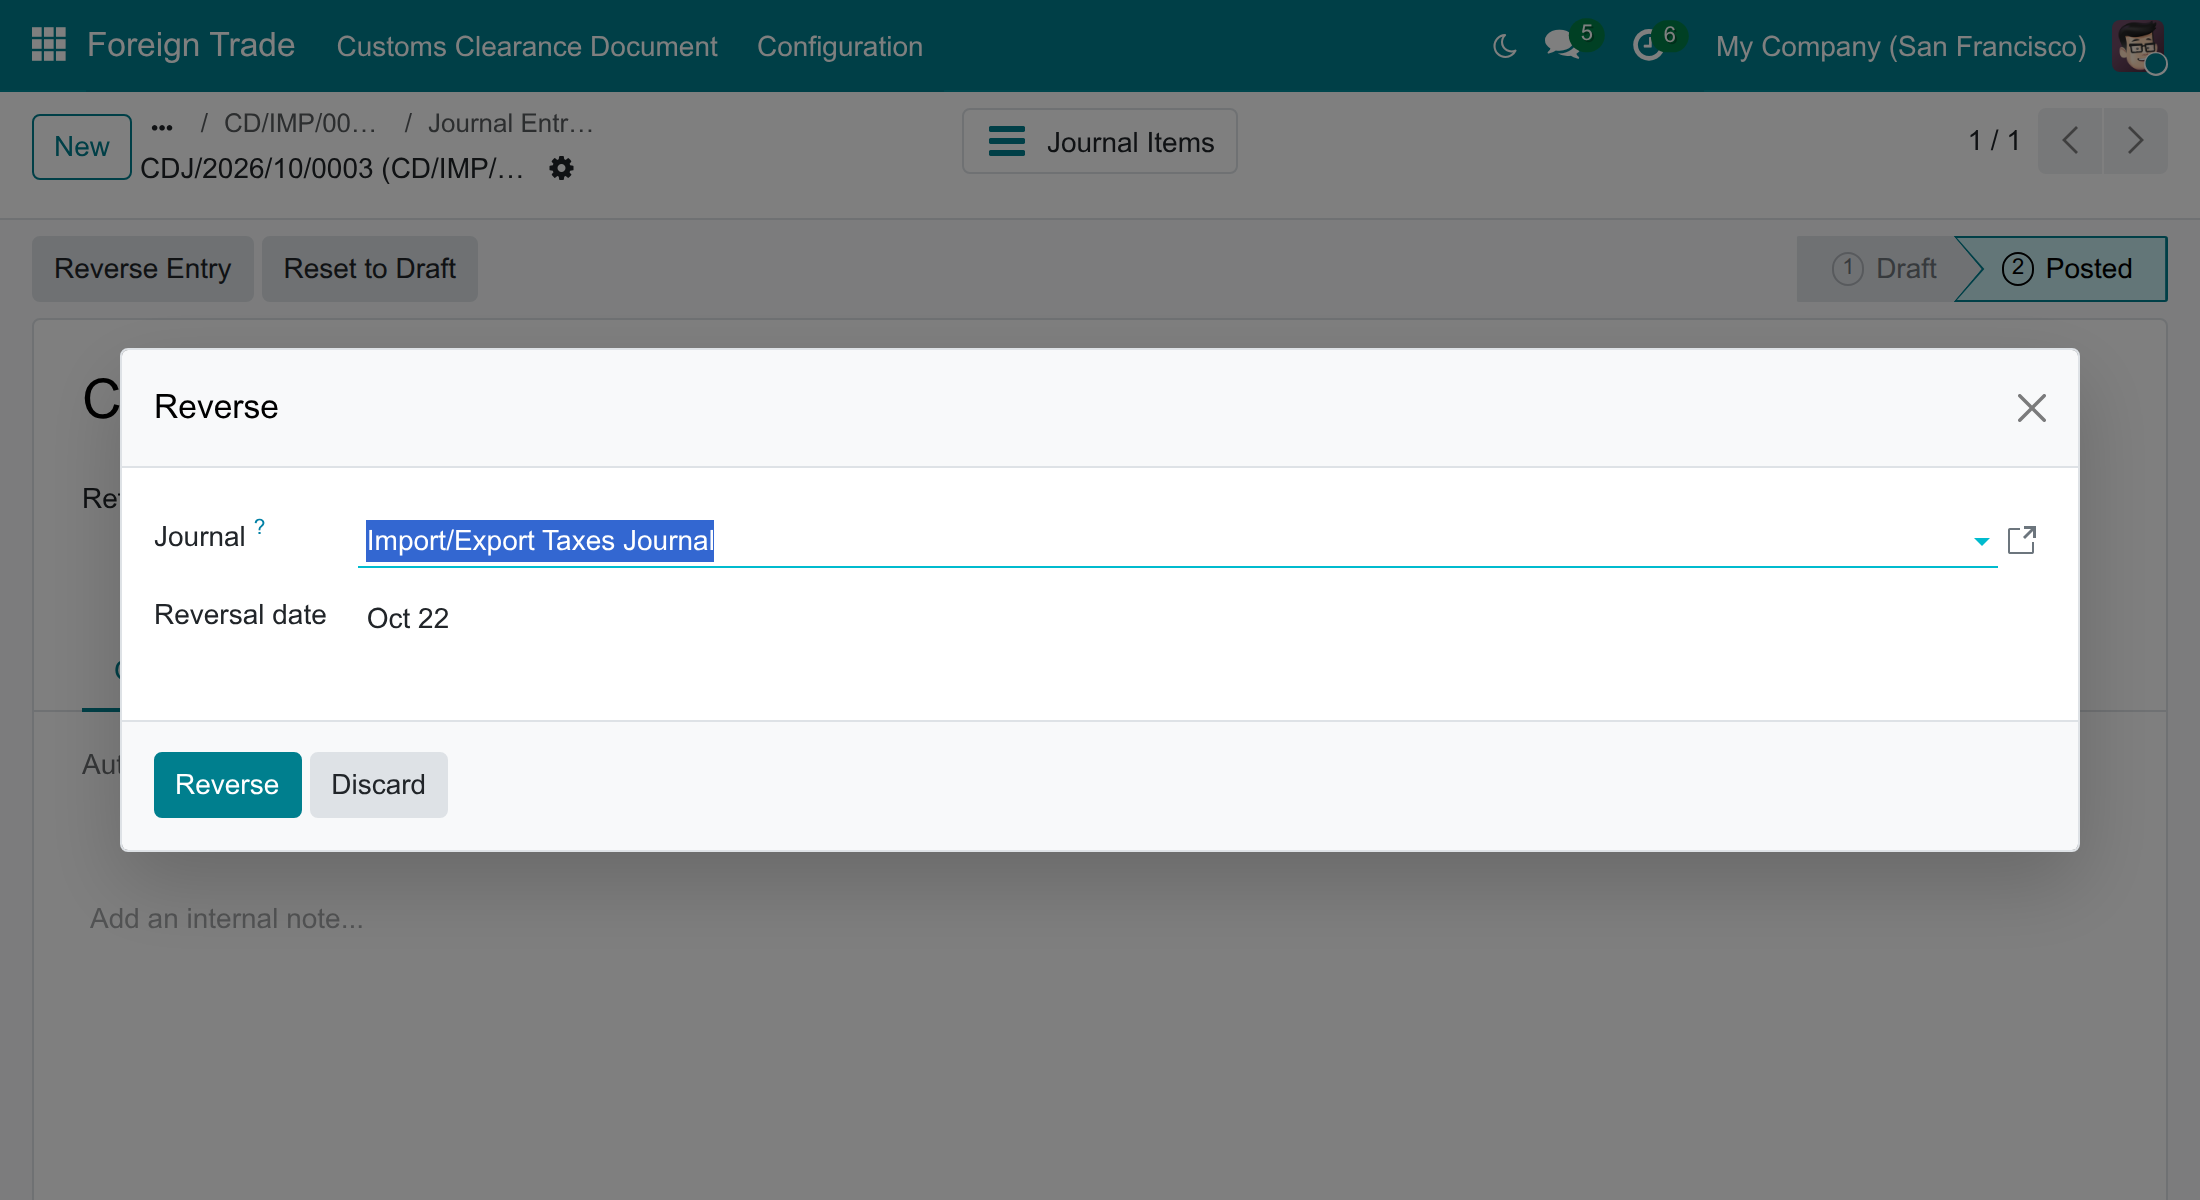The image size is (2200, 1200).
Task: Edit Reversal date Oct 22
Action: coord(408,618)
